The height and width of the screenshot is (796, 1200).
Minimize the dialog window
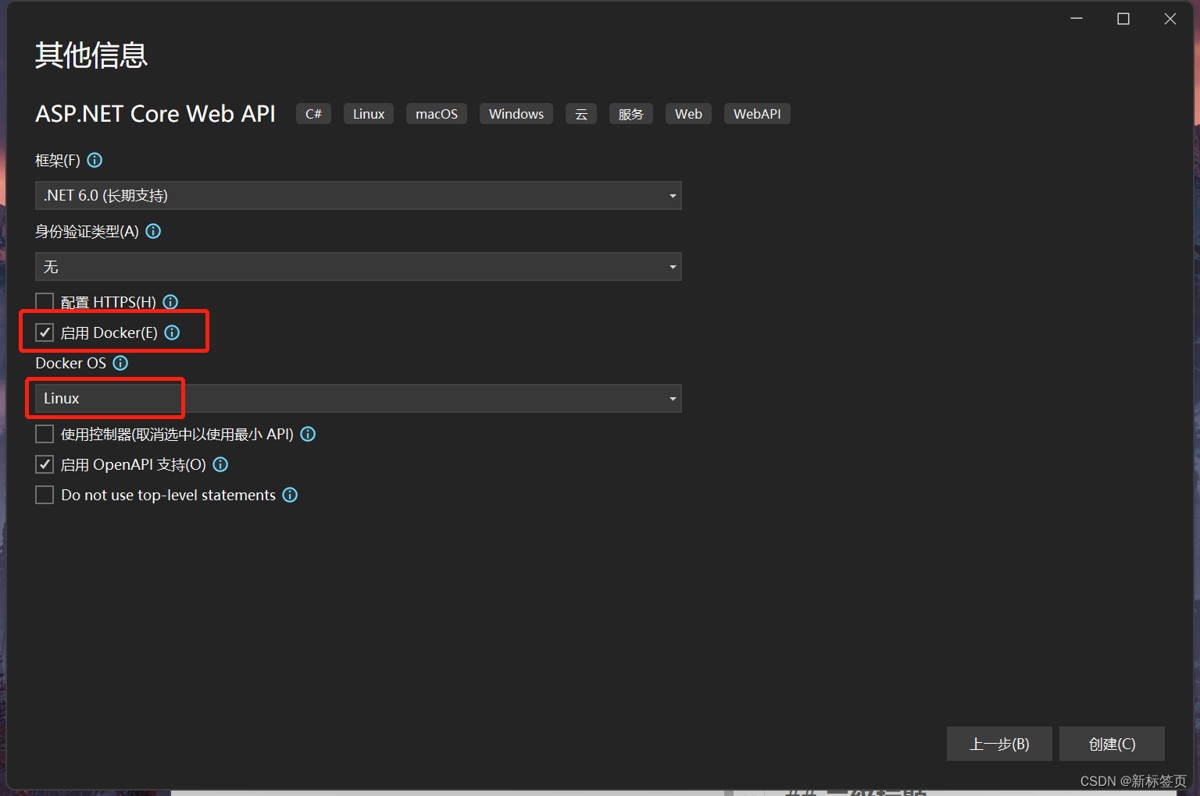click(1077, 19)
